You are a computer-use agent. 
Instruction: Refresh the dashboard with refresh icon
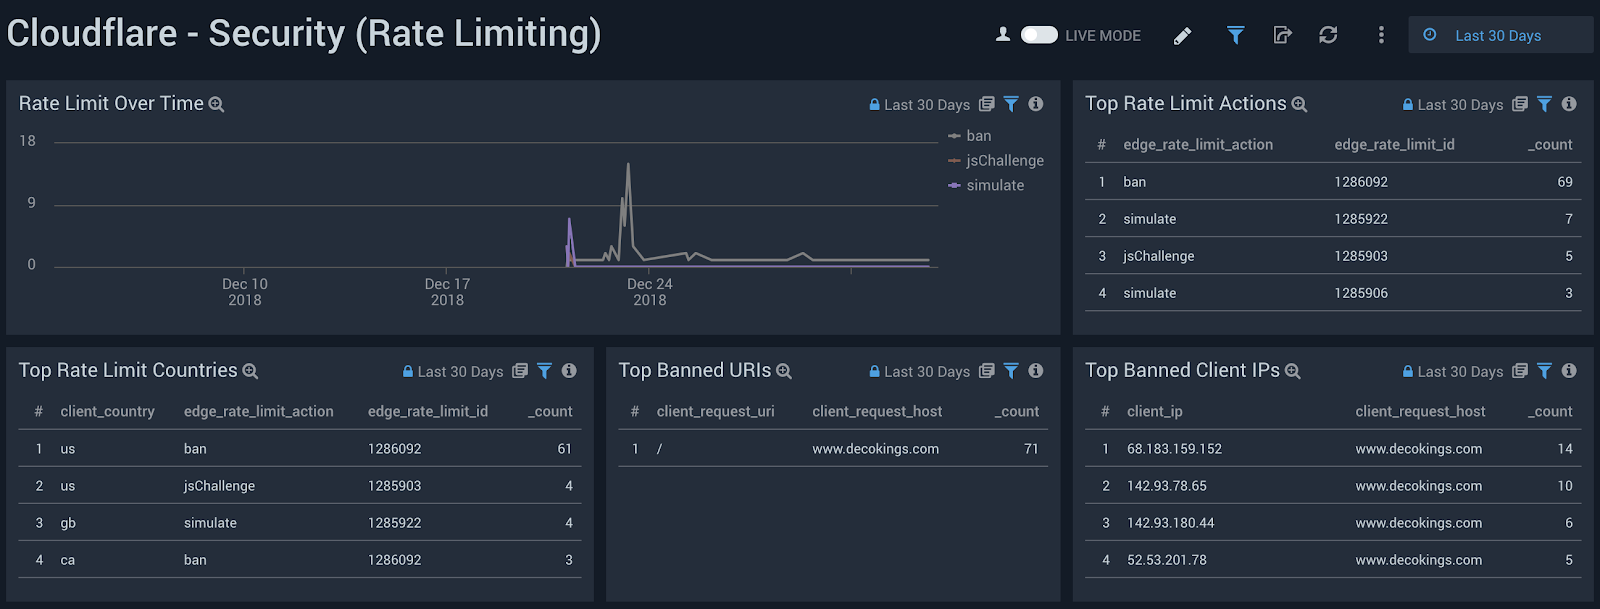coord(1328,36)
